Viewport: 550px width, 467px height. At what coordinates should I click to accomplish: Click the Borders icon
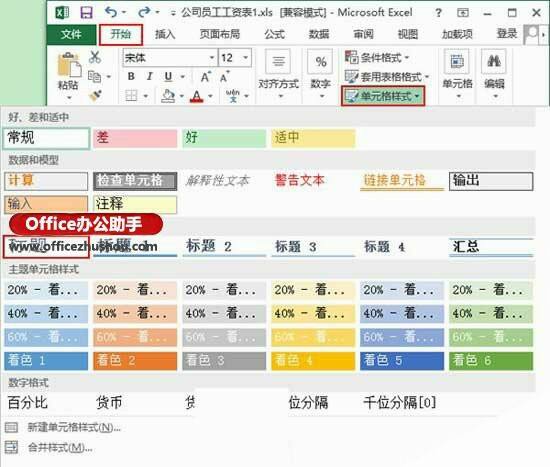point(131,95)
